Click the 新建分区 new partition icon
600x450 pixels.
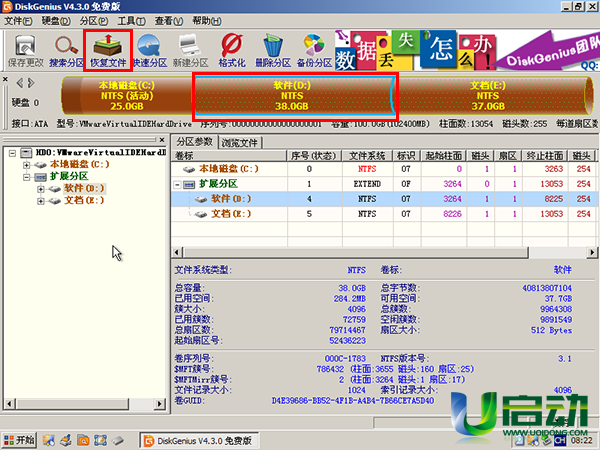point(191,51)
